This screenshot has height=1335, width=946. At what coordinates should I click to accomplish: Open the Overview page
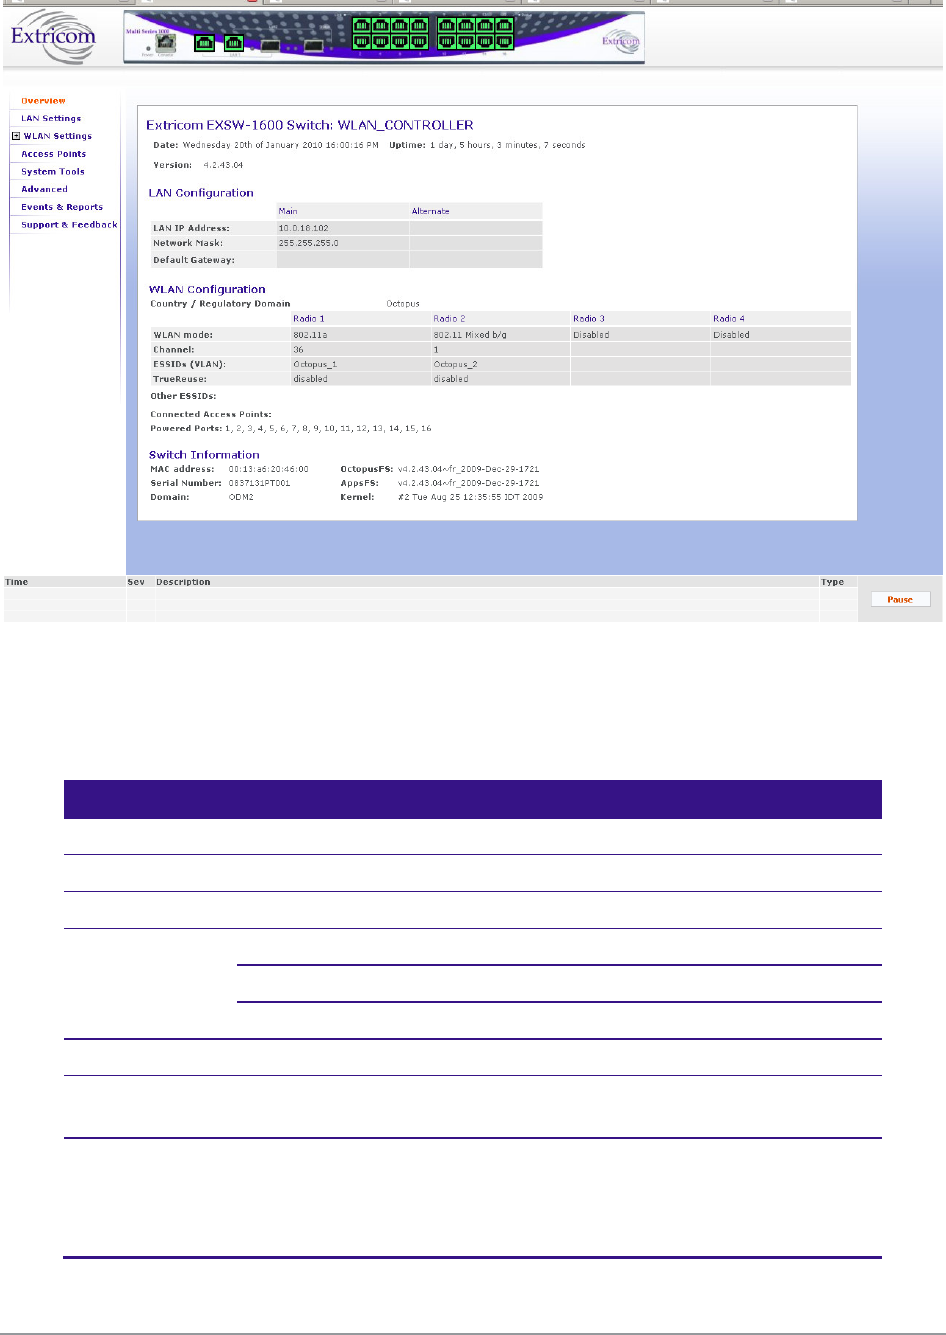(43, 101)
